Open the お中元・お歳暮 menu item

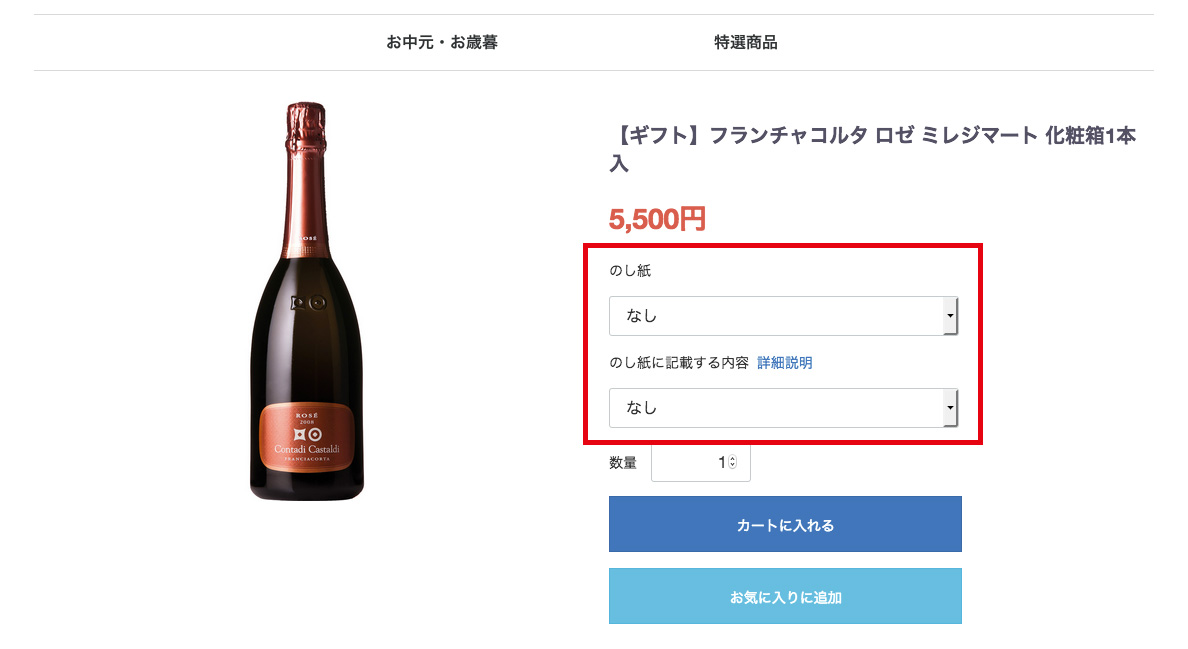coord(442,42)
